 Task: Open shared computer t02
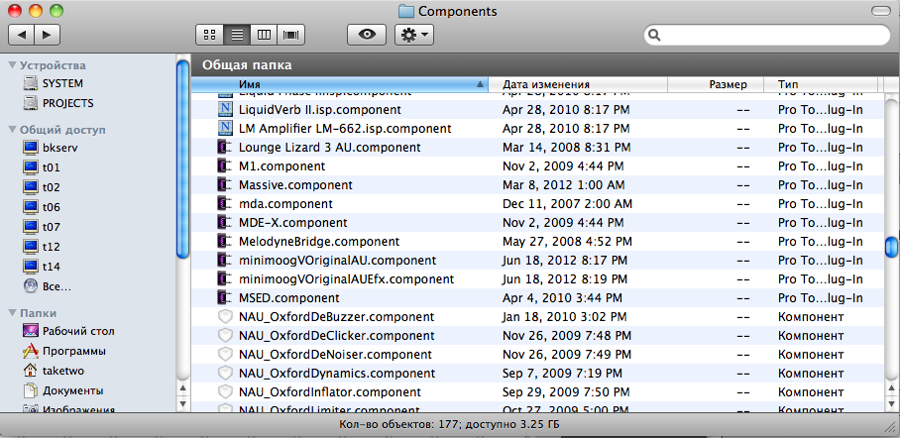(41, 188)
